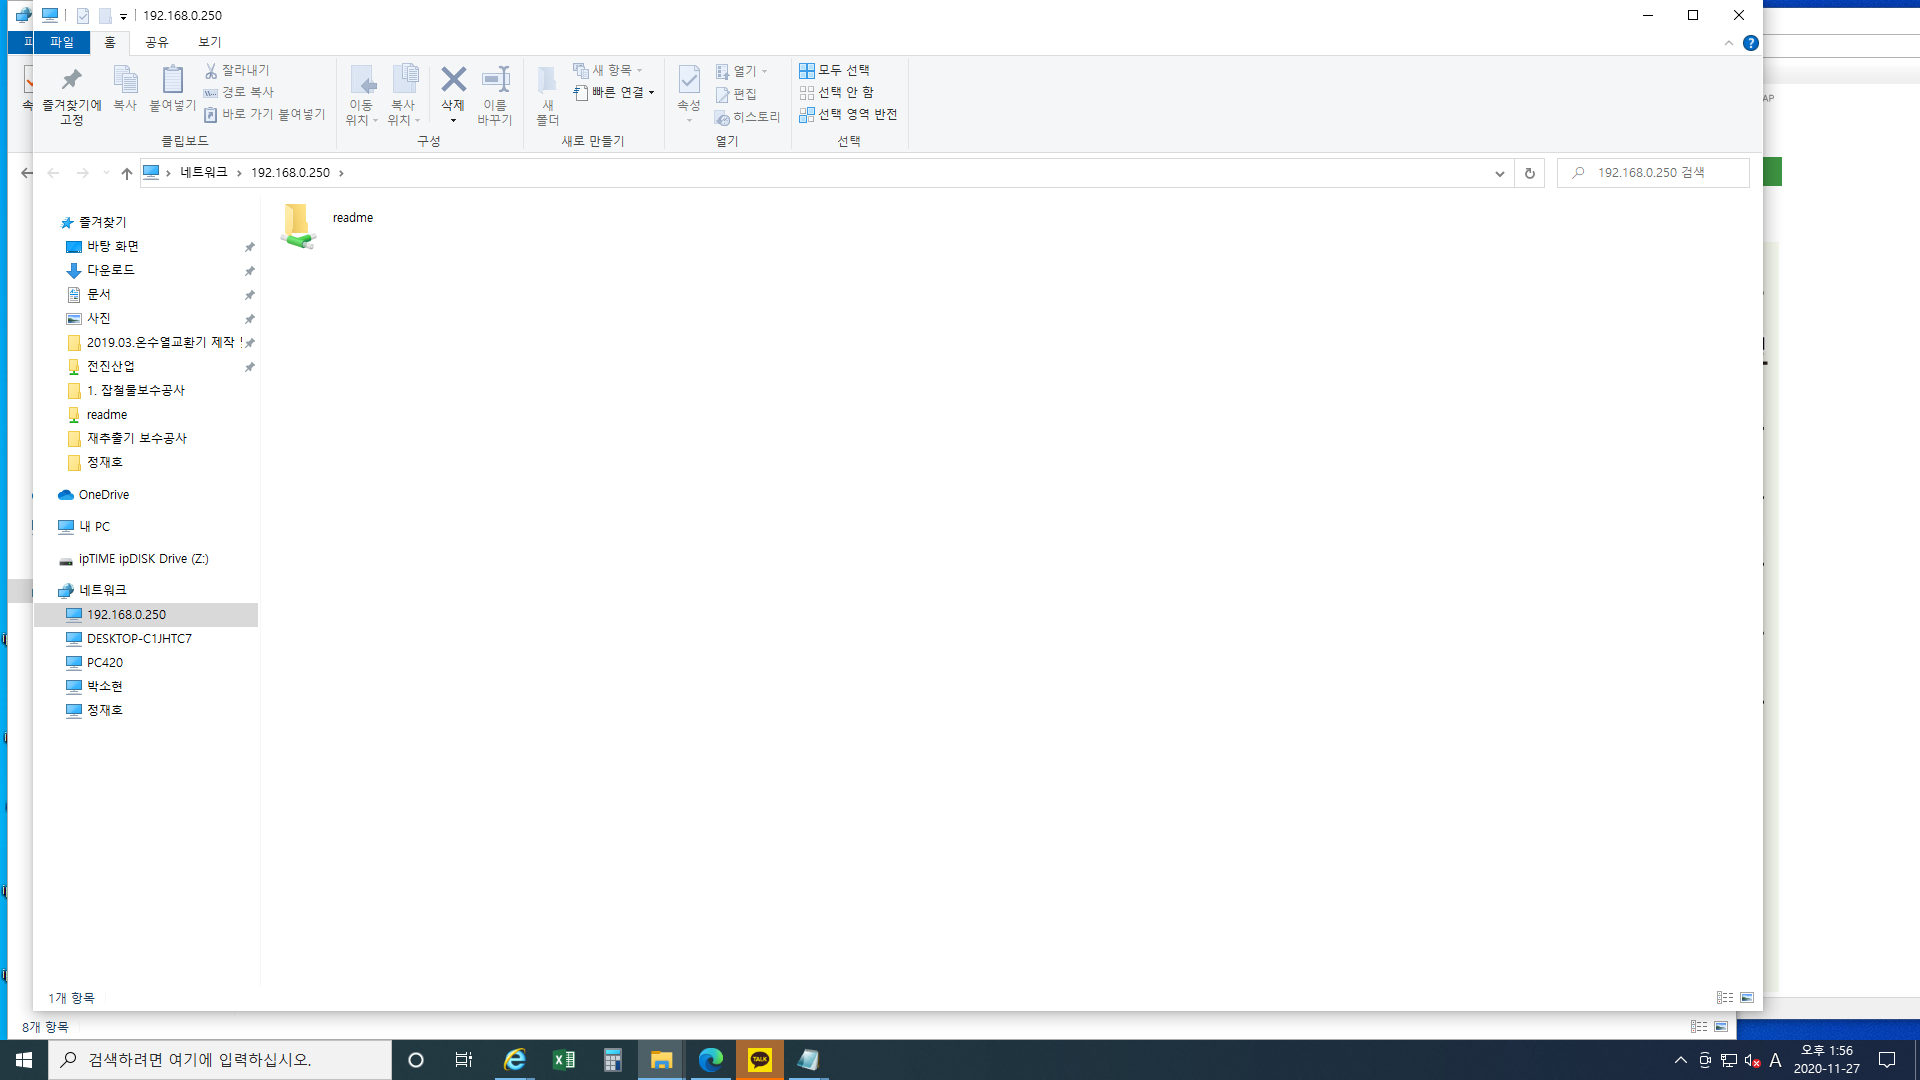Click the Rename (이름 바꾸기) icon
The width and height of the screenshot is (1920, 1080).
495,80
